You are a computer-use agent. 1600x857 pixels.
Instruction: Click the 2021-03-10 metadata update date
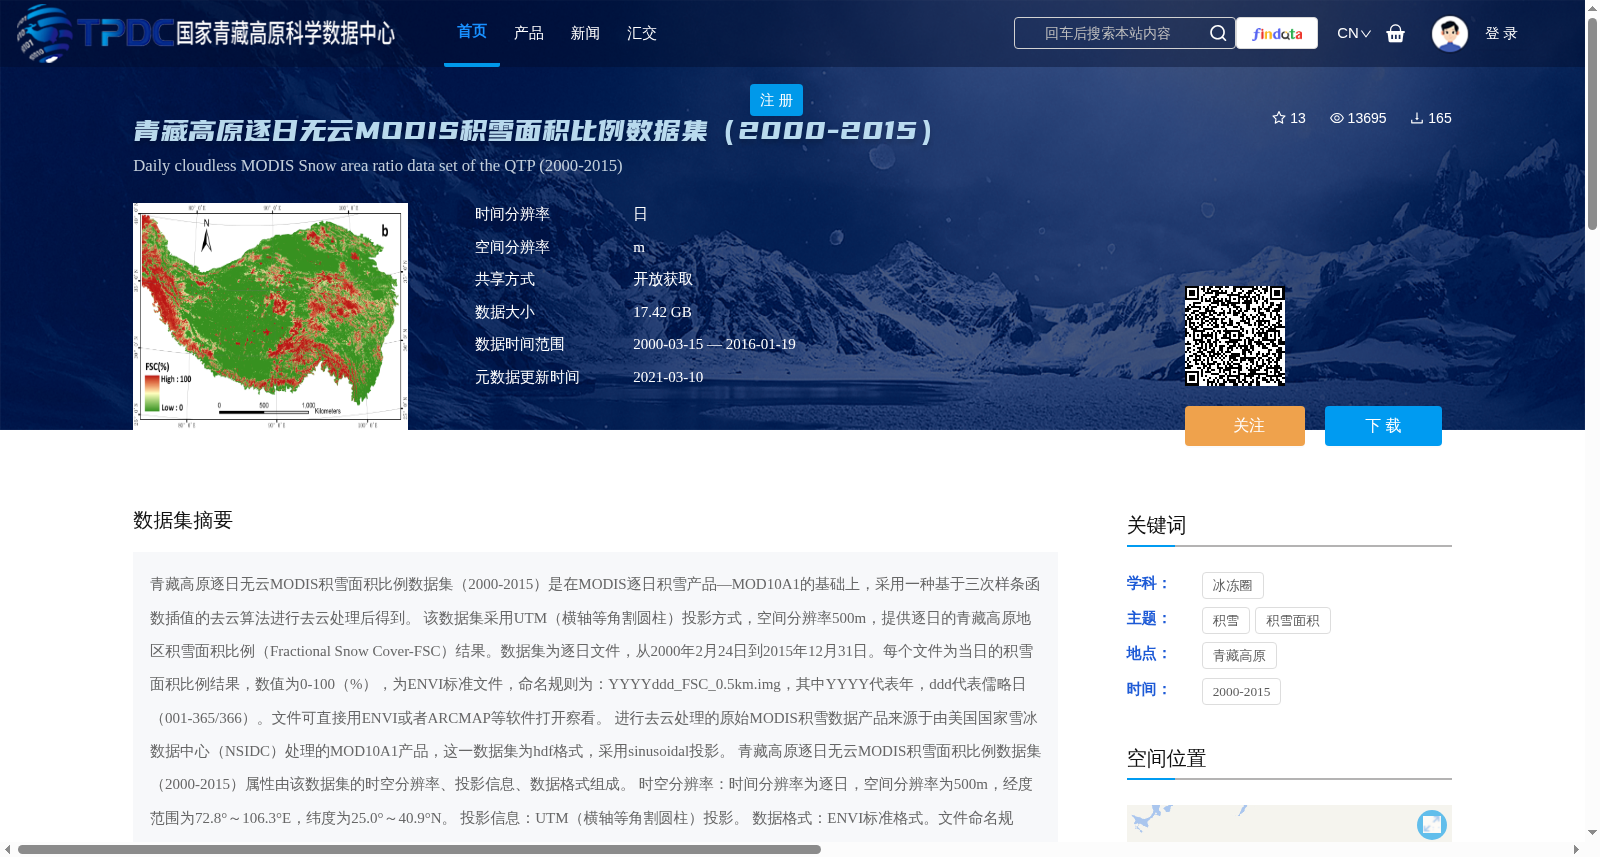click(668, 377)
